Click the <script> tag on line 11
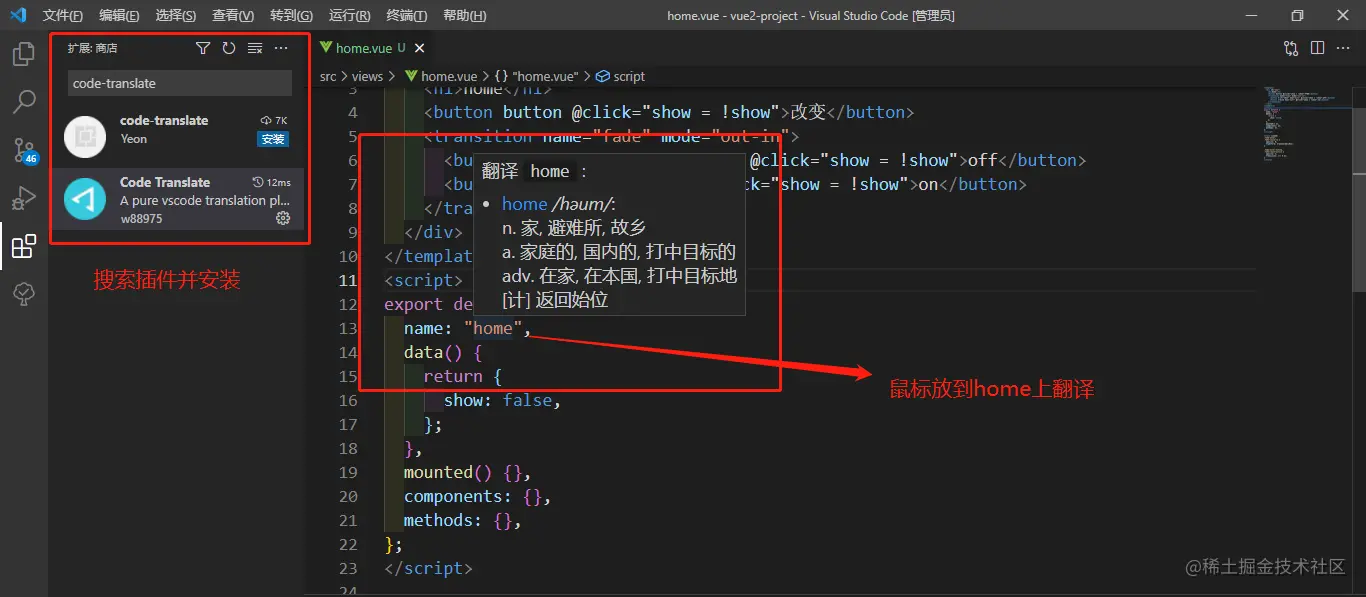Screen dimensions: 1366x597 [423, 280]
